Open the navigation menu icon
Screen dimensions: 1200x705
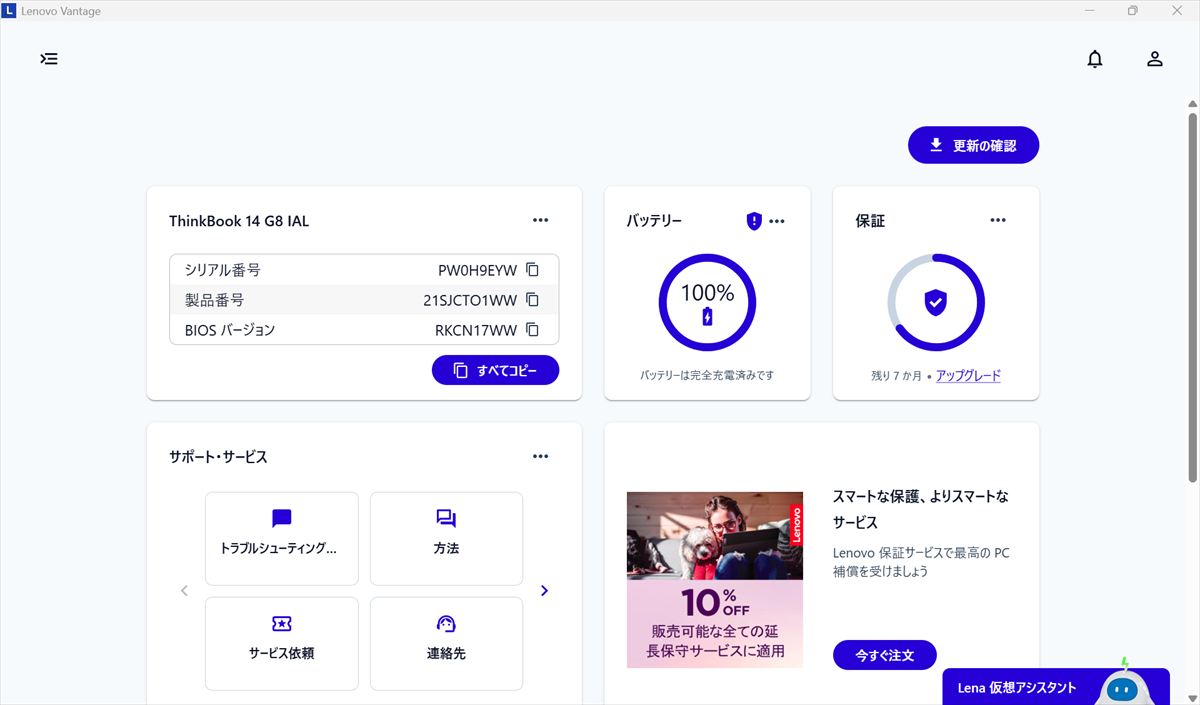click(49, 59)
